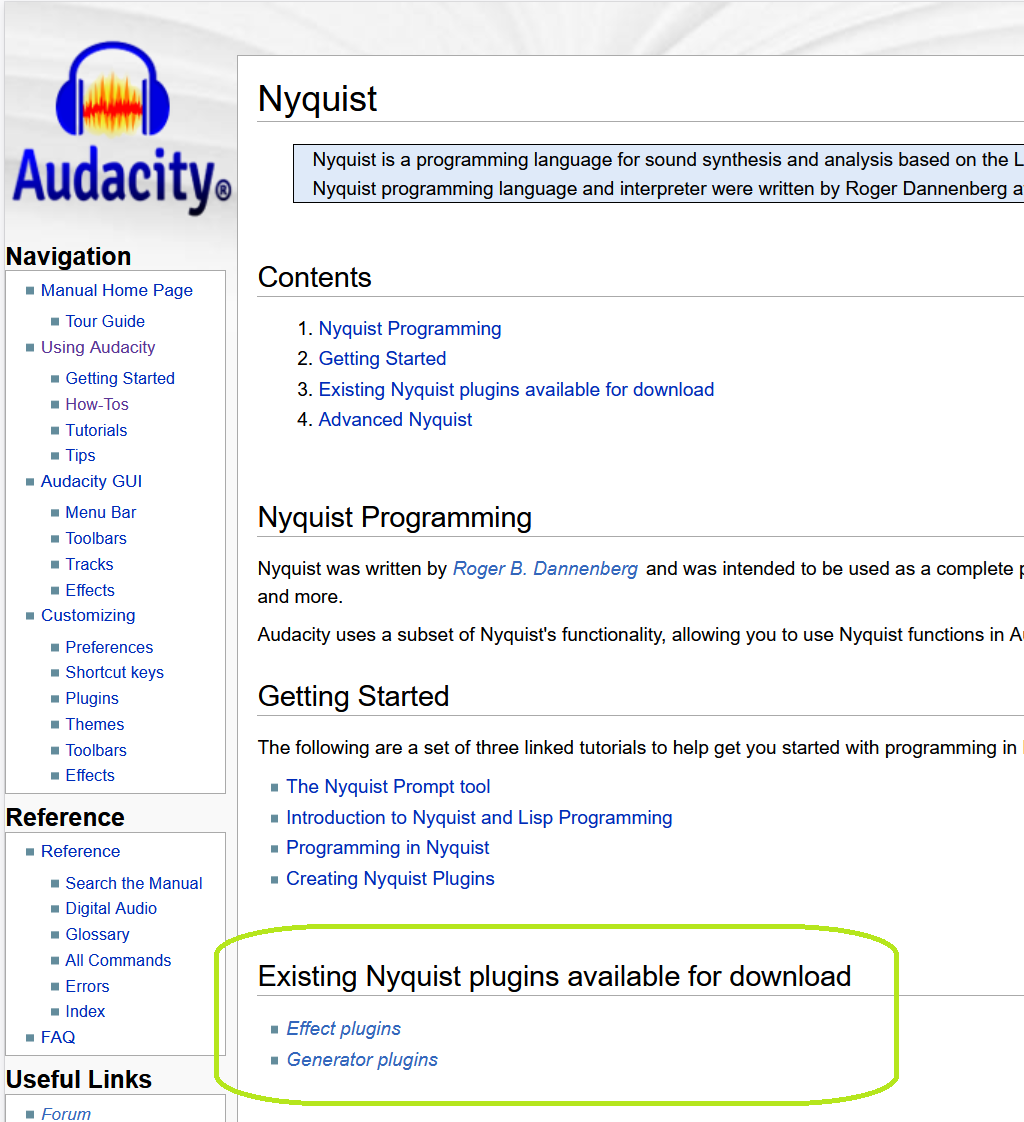This screenshot has height=1122, width=1024.
Task: Open Roger B. Dannenberg link
Action: [545, 568]
